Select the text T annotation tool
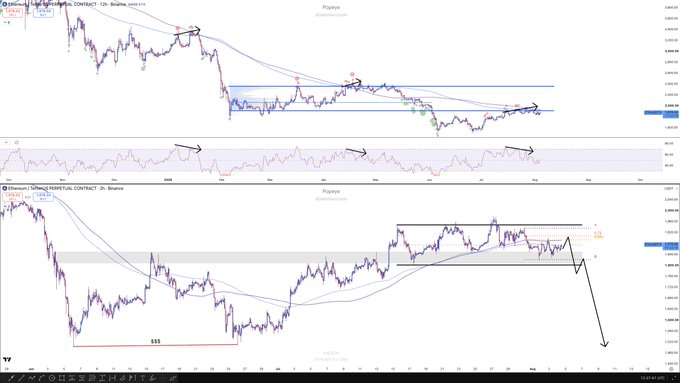 (142, 378)
